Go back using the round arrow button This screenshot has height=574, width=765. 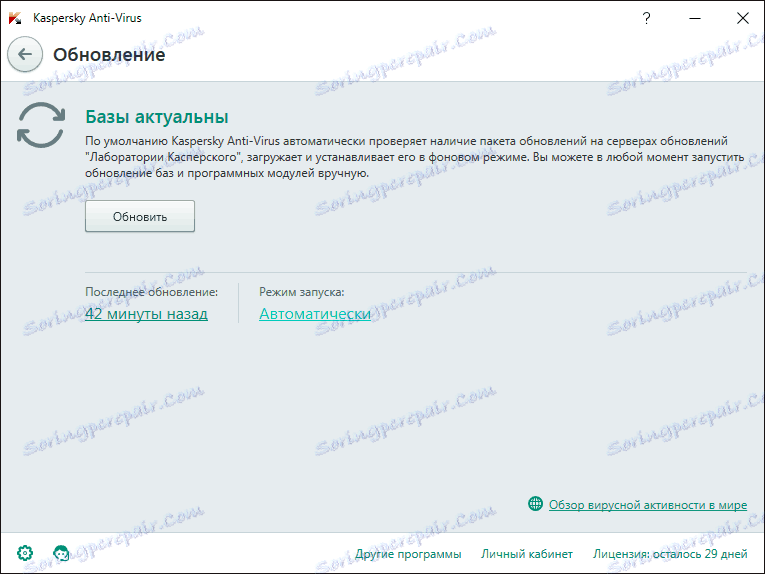click(x=25, y=54)
